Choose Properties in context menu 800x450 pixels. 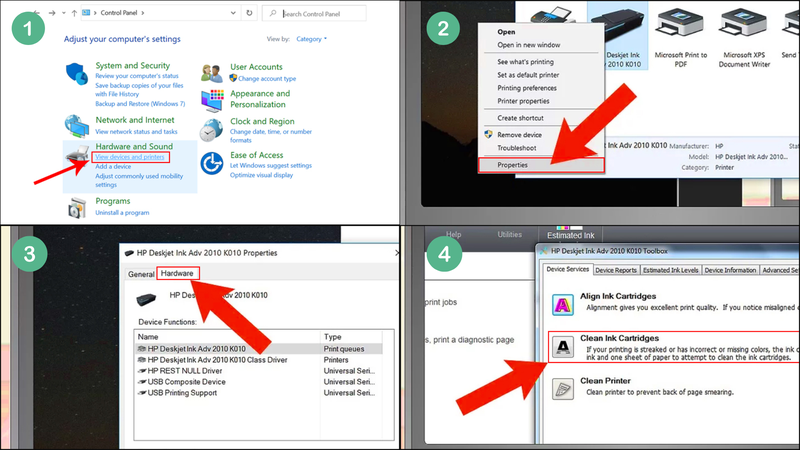coord(541,165)
